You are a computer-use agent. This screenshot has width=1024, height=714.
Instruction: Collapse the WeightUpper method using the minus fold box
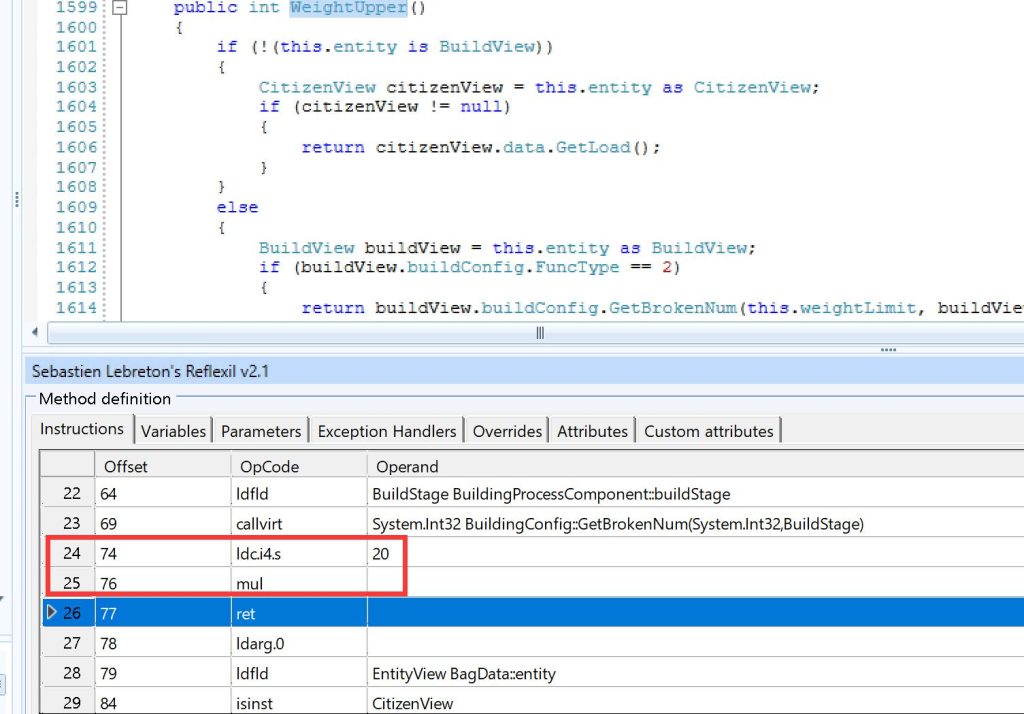[x=120, y=8]
